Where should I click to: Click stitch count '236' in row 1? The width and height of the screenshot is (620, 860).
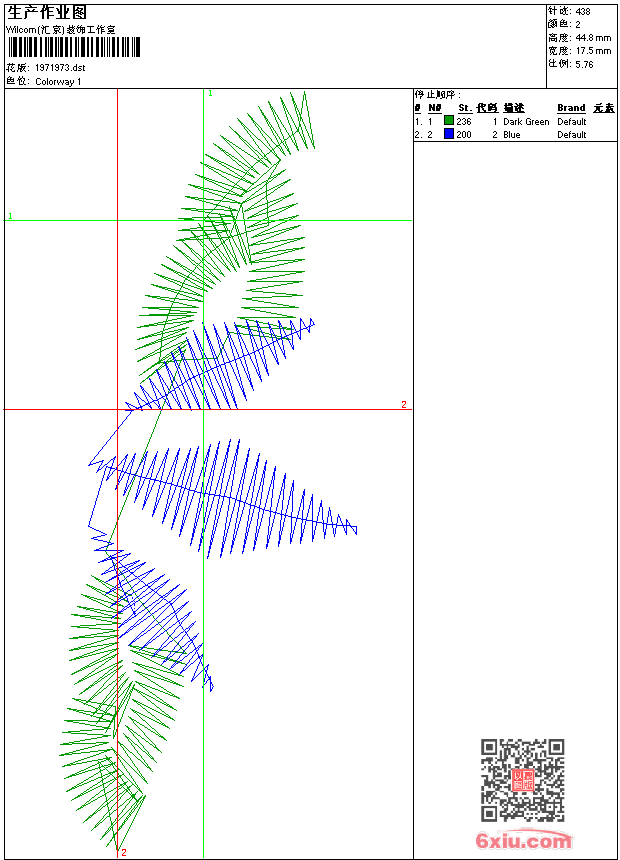[464, 122]
